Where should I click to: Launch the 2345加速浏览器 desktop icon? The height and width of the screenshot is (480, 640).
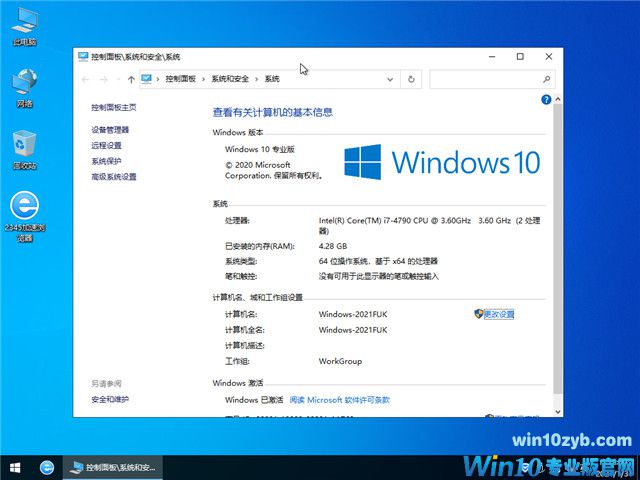point(24,217)
